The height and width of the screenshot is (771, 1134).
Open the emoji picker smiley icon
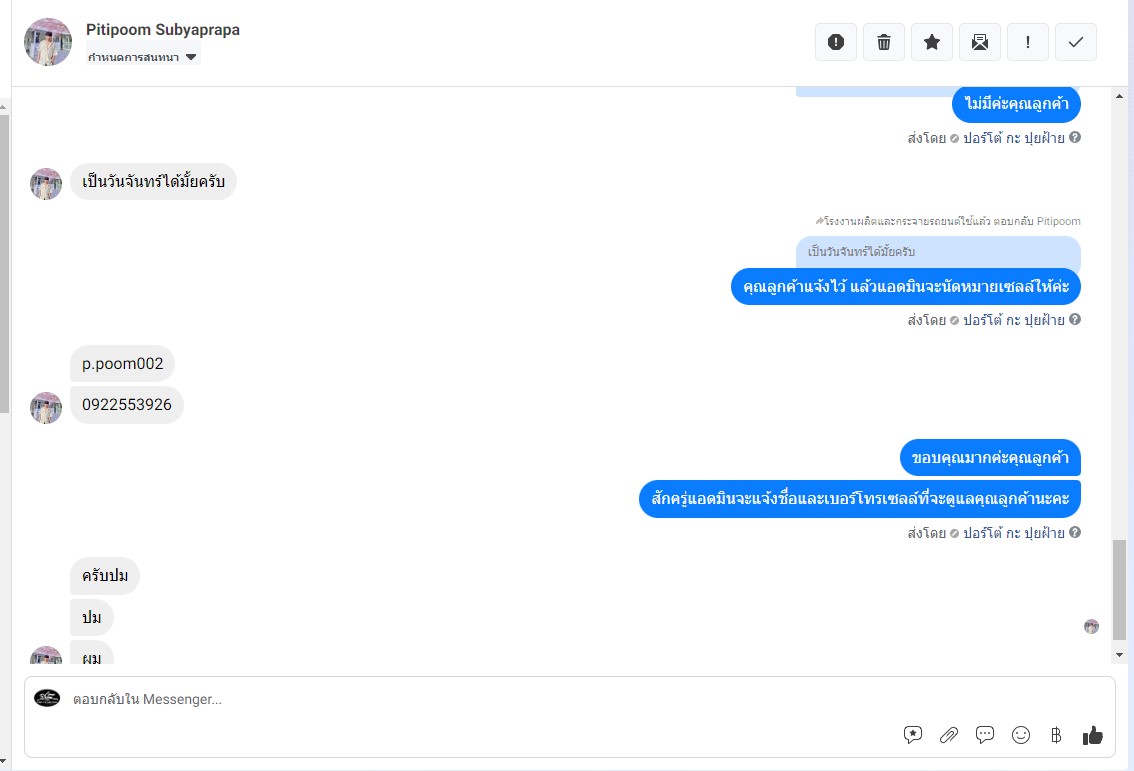coord(1020,736)
